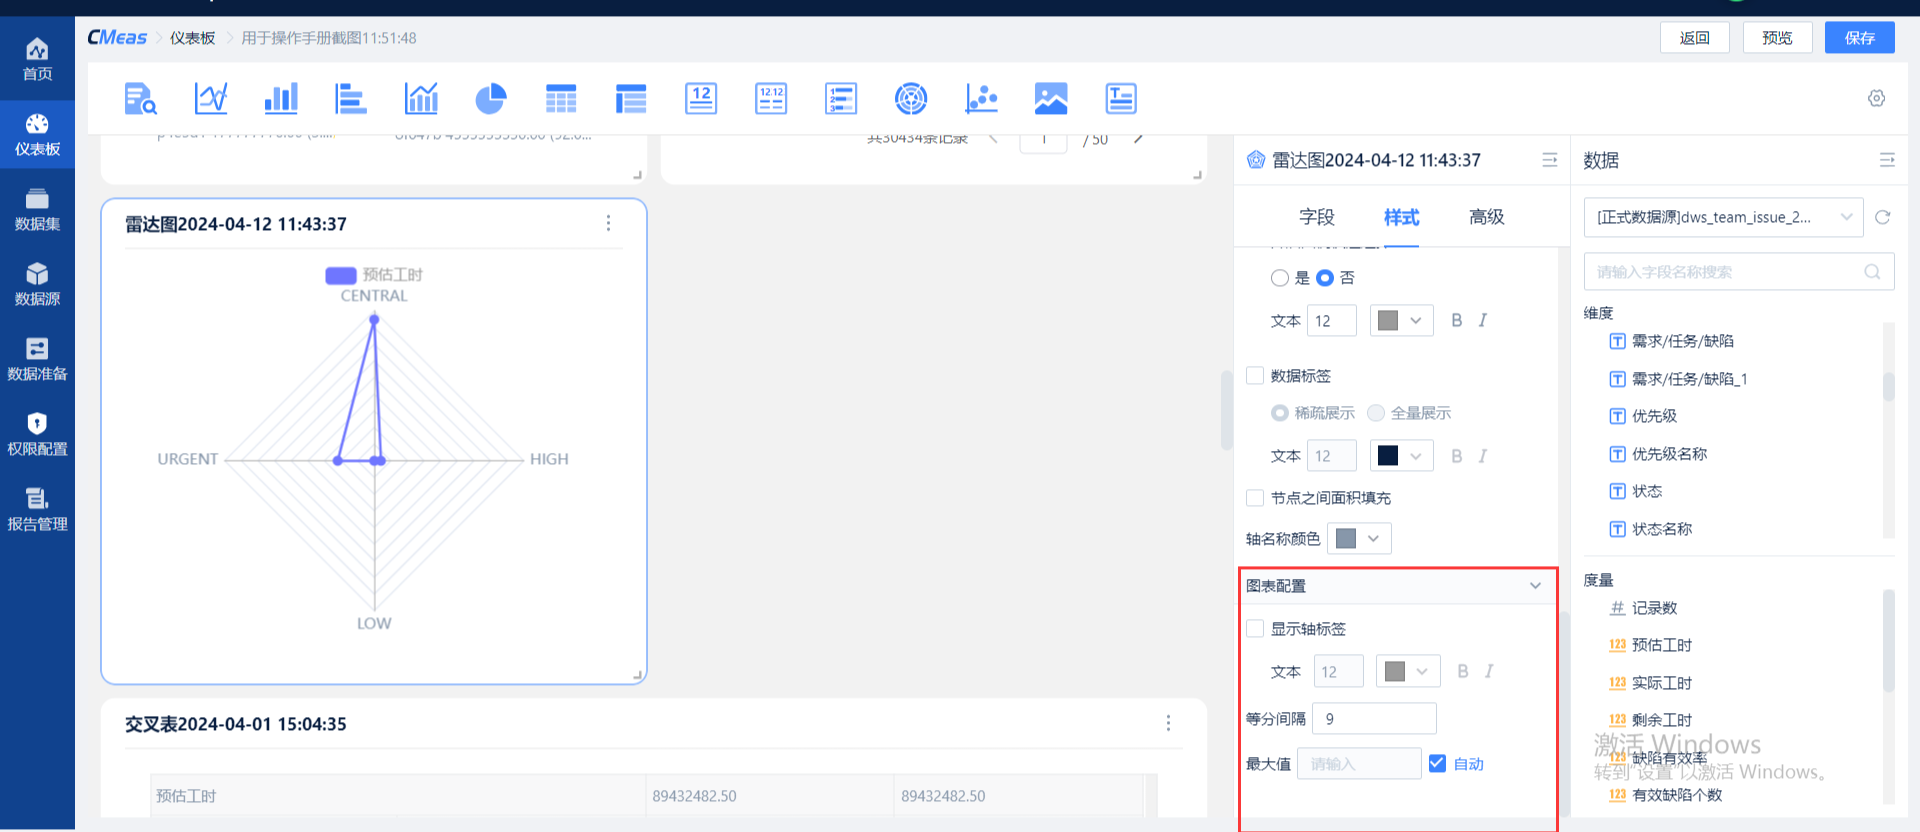The width and height of the screenshot is (1920, 832).
Task: Insert a horizontal bar chart
Action: click(350, 99)
